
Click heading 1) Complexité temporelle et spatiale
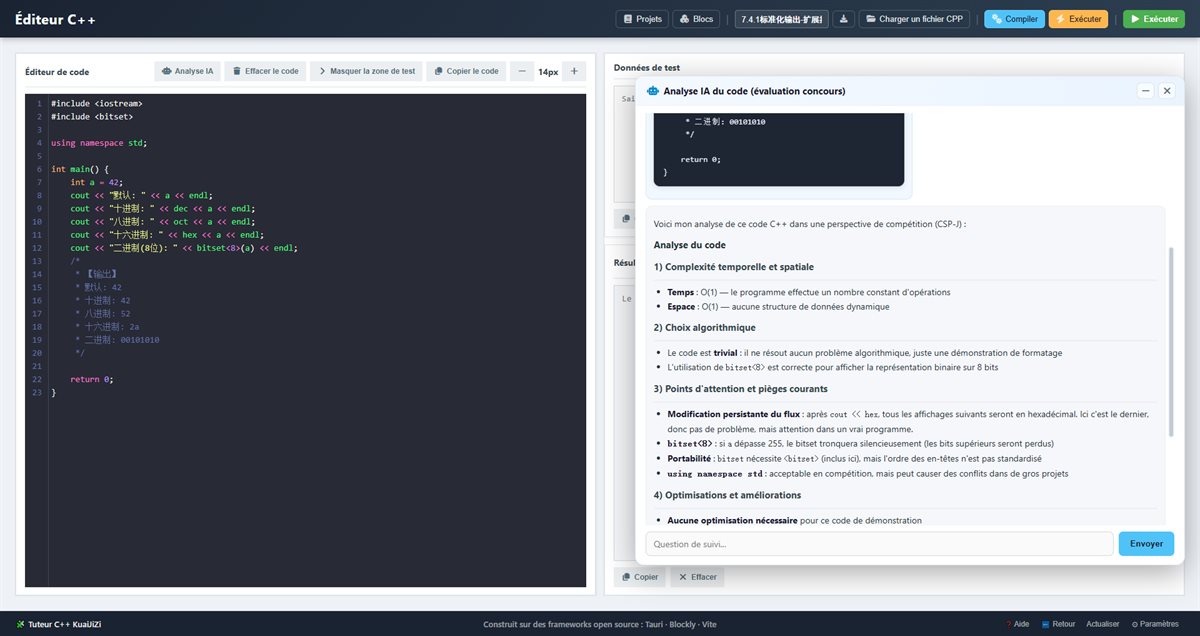[x=733, y=267]
